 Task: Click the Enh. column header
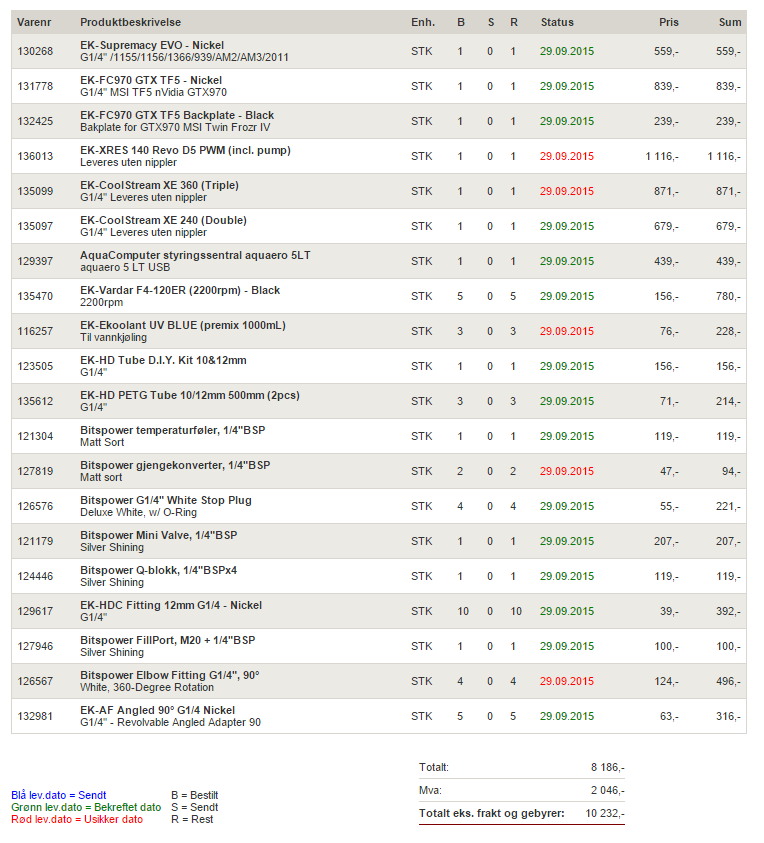tap(423, 23)
